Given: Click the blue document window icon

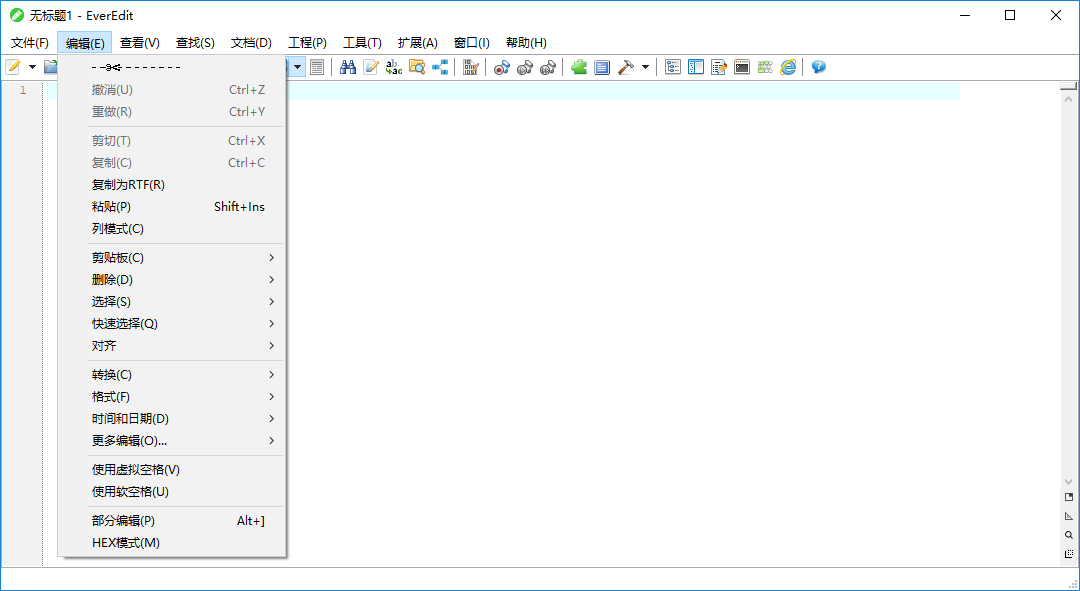Looking at the screenshot, I should [602, 67].
